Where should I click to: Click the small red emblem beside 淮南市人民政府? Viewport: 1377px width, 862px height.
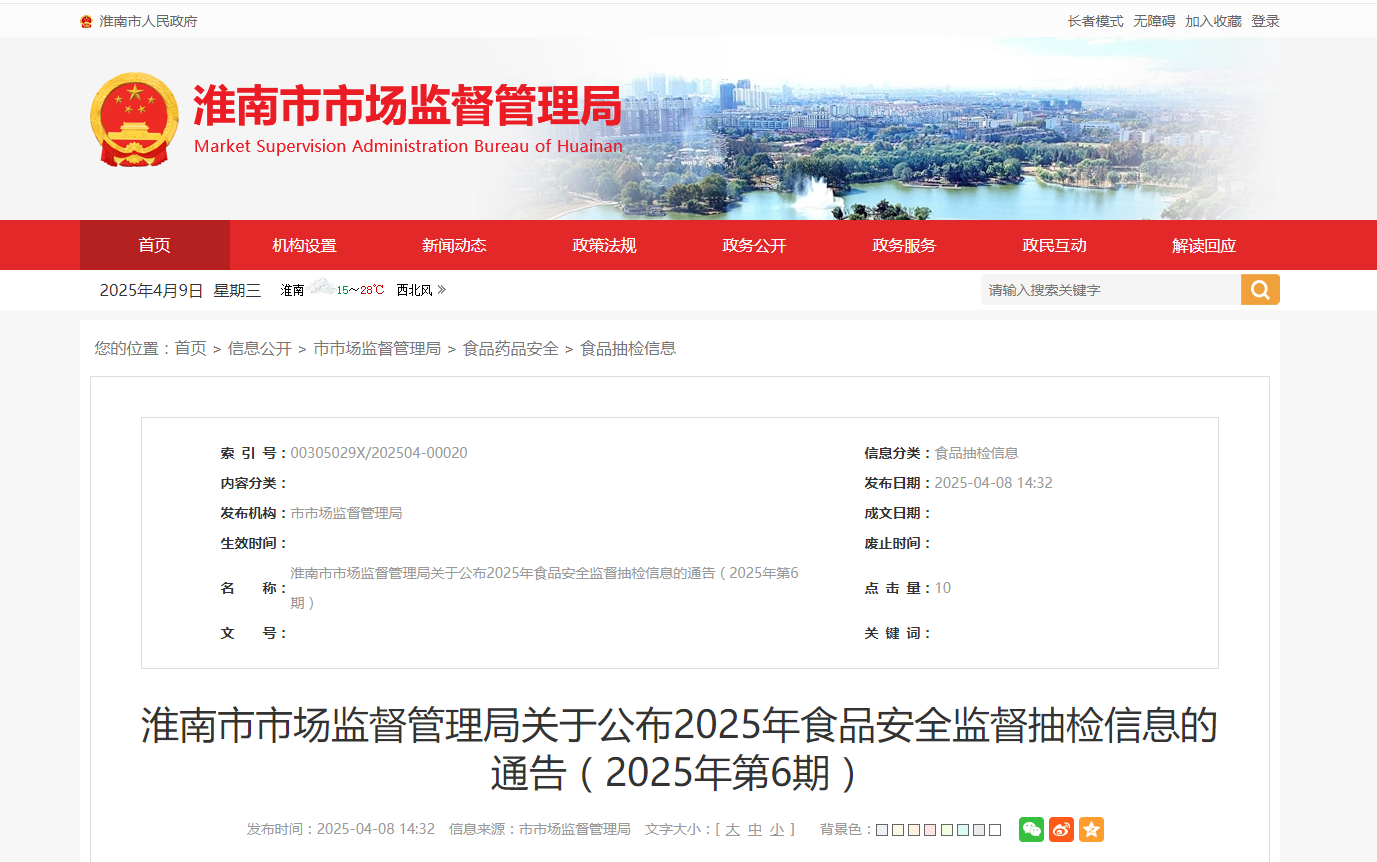[86, 21]
